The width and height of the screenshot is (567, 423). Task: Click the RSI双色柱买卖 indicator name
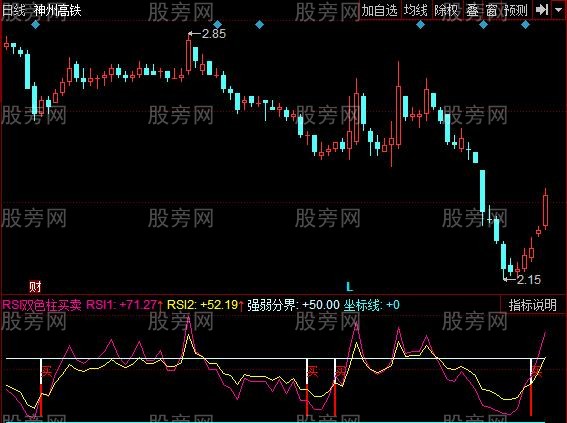(x=42, y=305)
